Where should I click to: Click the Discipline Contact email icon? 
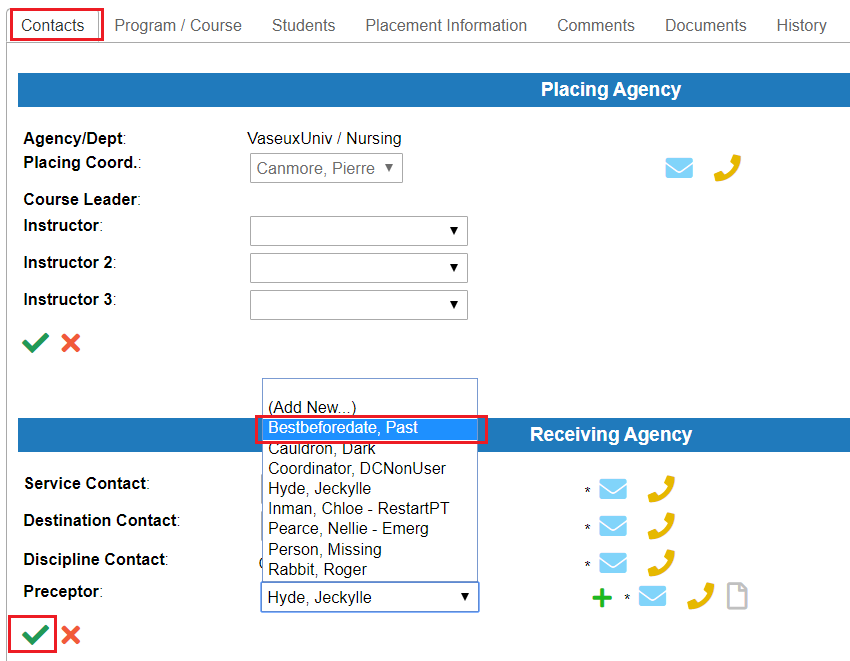613,563
